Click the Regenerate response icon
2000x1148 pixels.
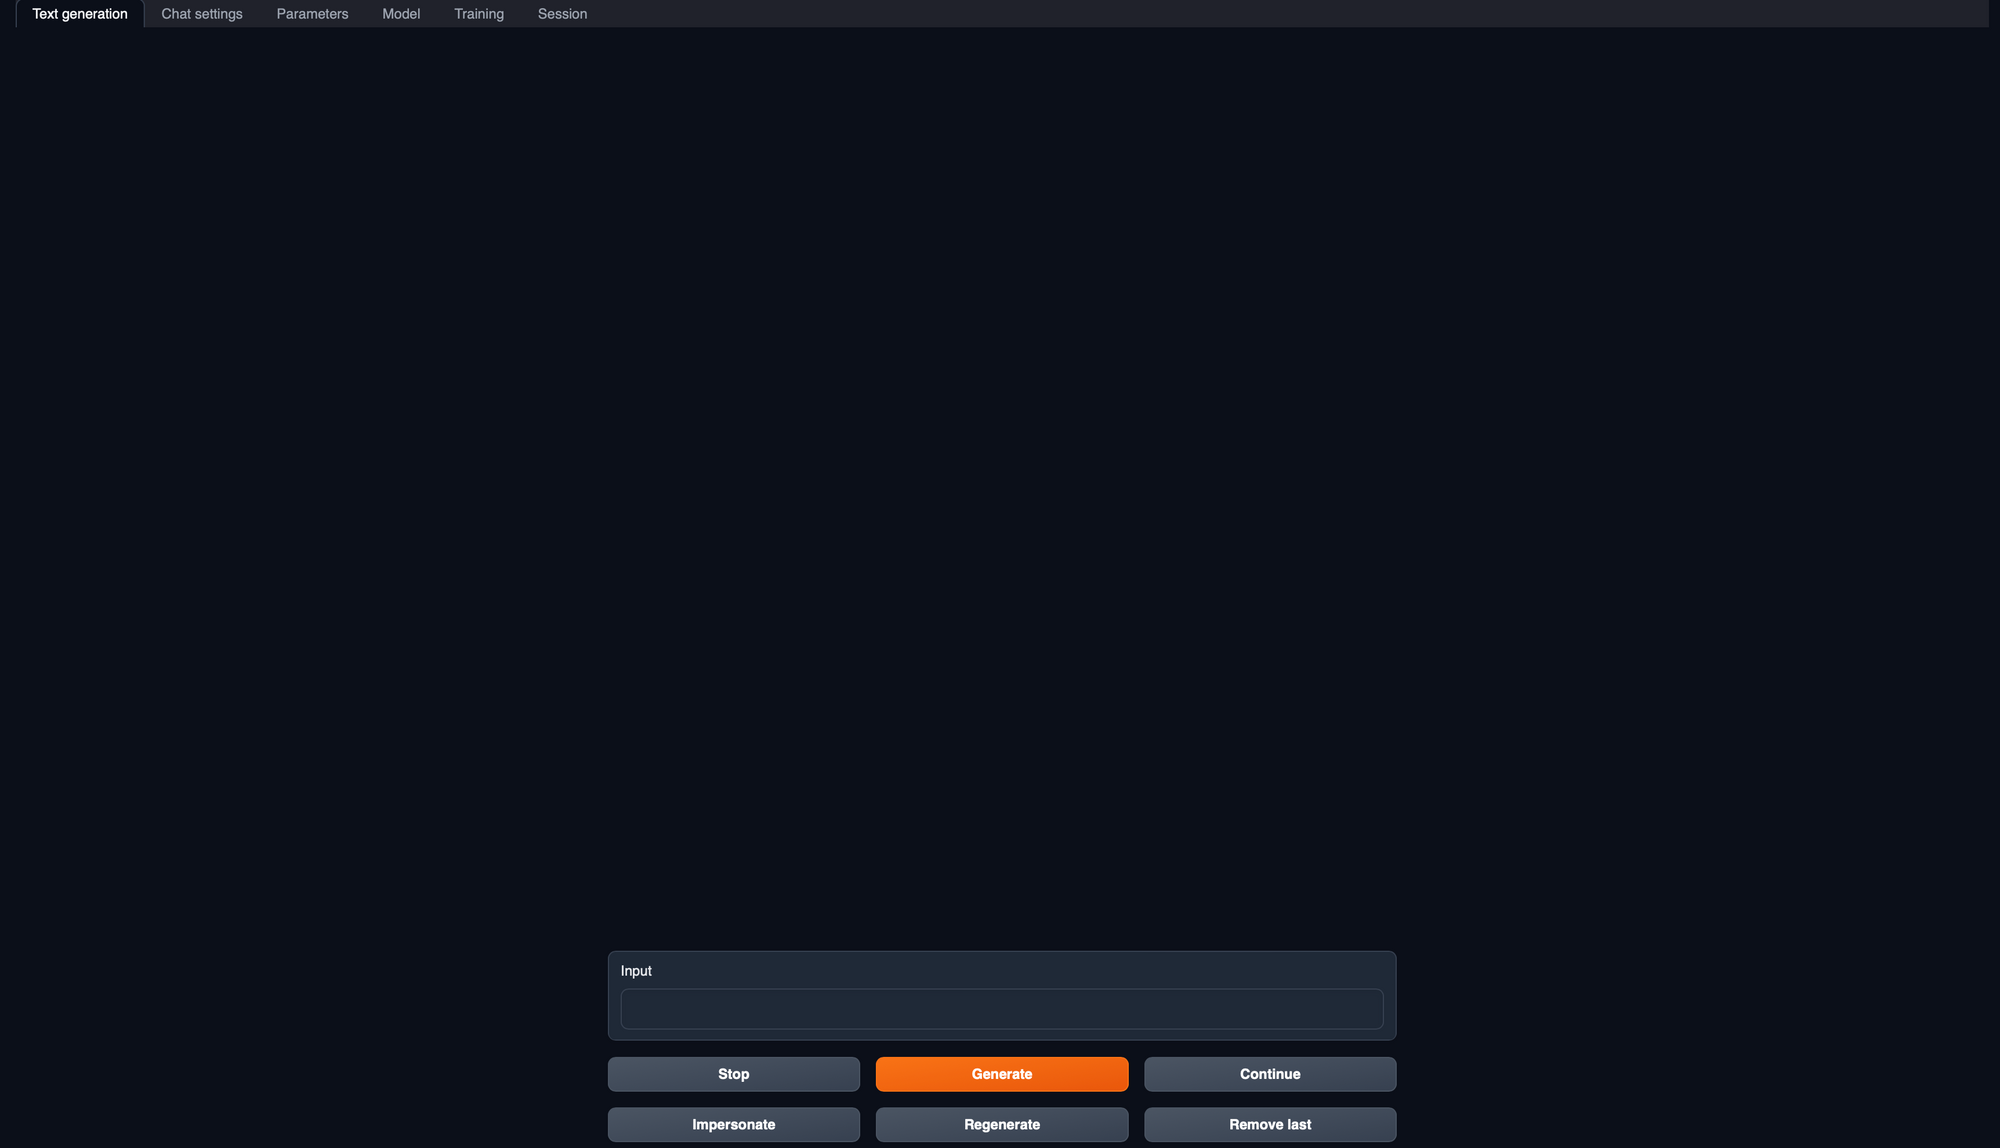[1001, 1123]
